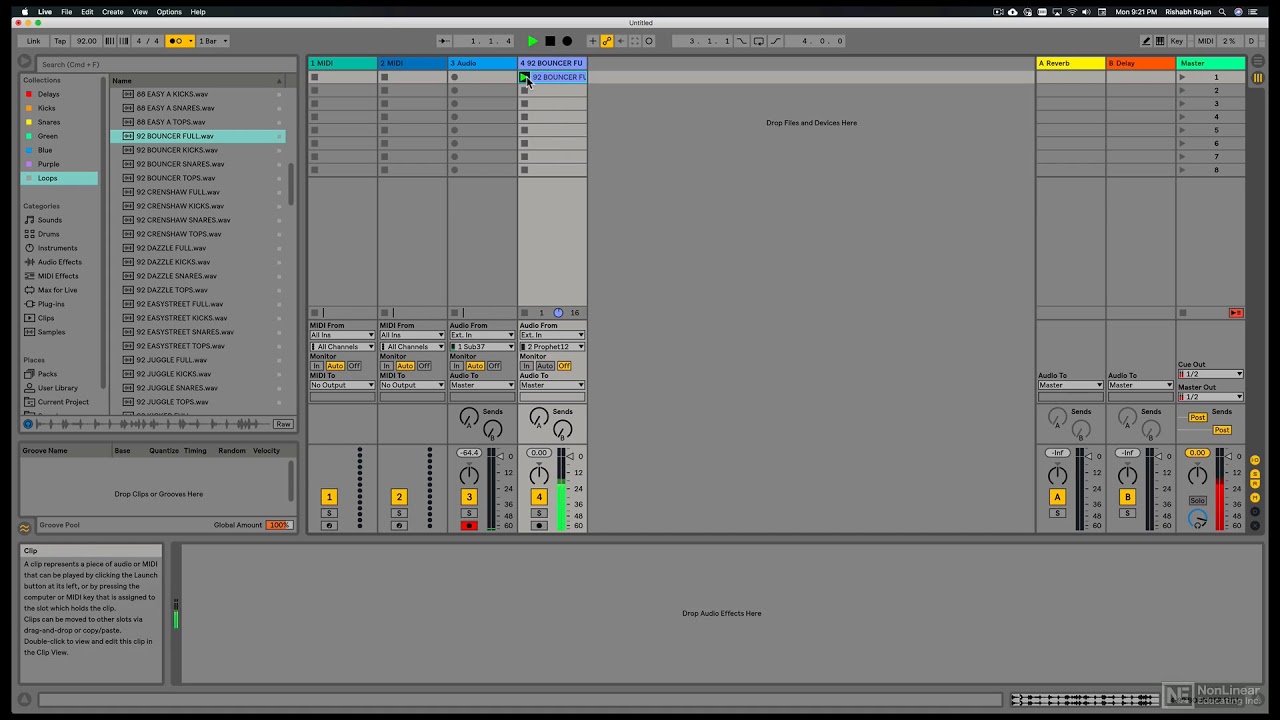Open the Current Project place

pos(63,402)
